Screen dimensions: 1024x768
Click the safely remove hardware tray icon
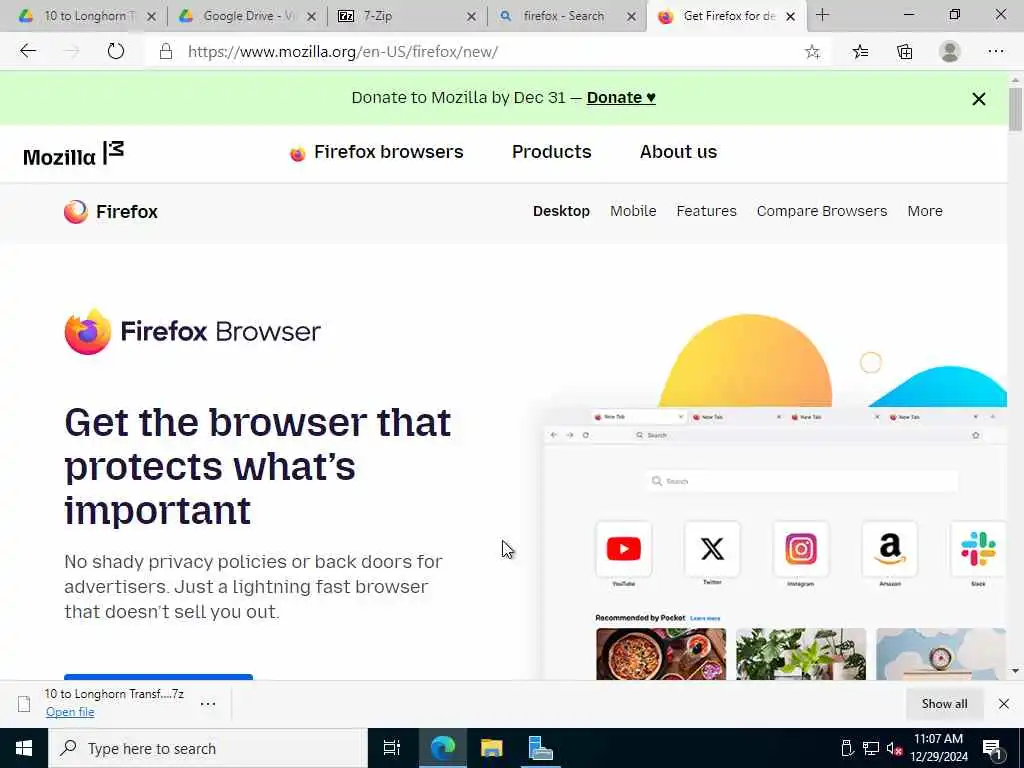[x=847, y=749]
